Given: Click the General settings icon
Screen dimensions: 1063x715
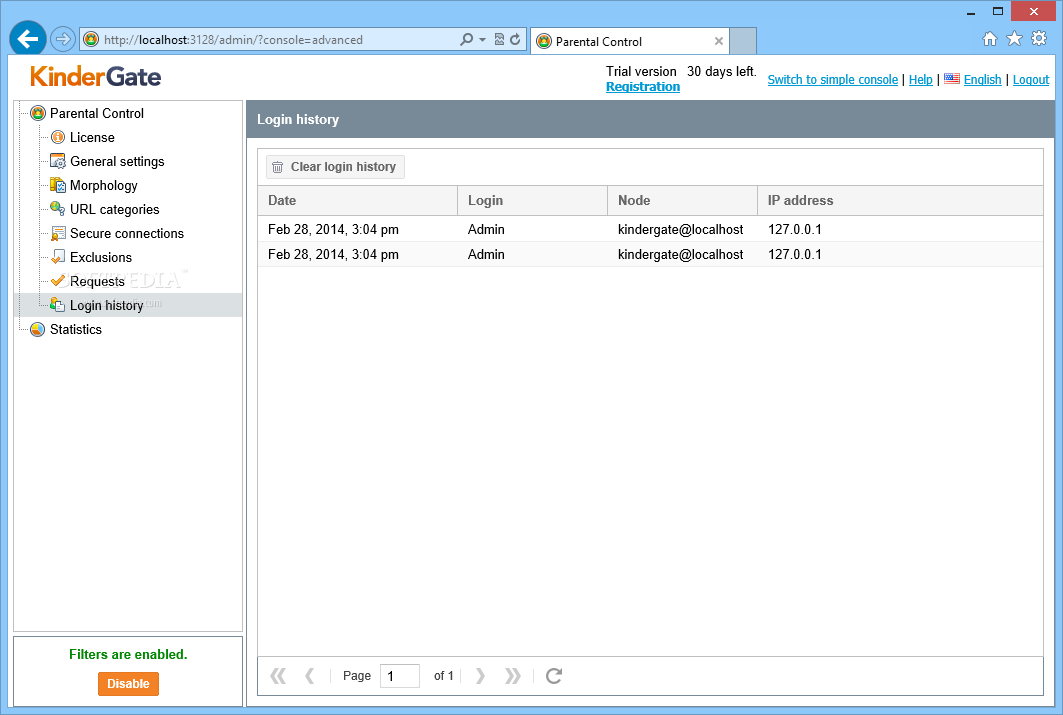Looking at the screenshot, I should pos(58,161).
